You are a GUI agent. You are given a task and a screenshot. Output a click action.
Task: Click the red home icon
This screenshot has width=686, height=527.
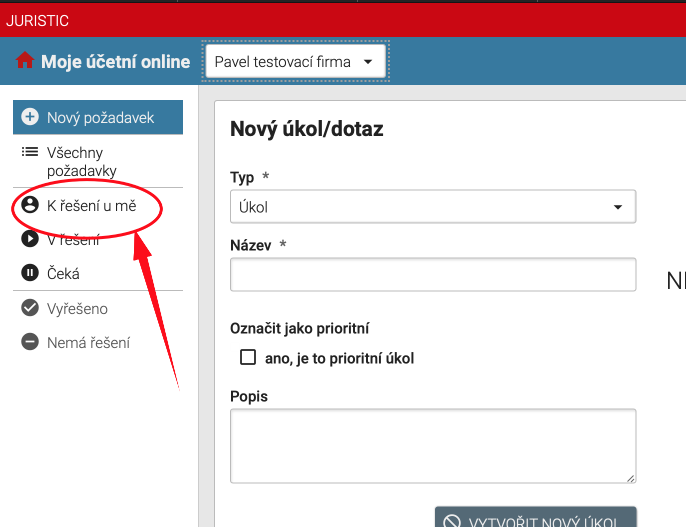(26, 62)
